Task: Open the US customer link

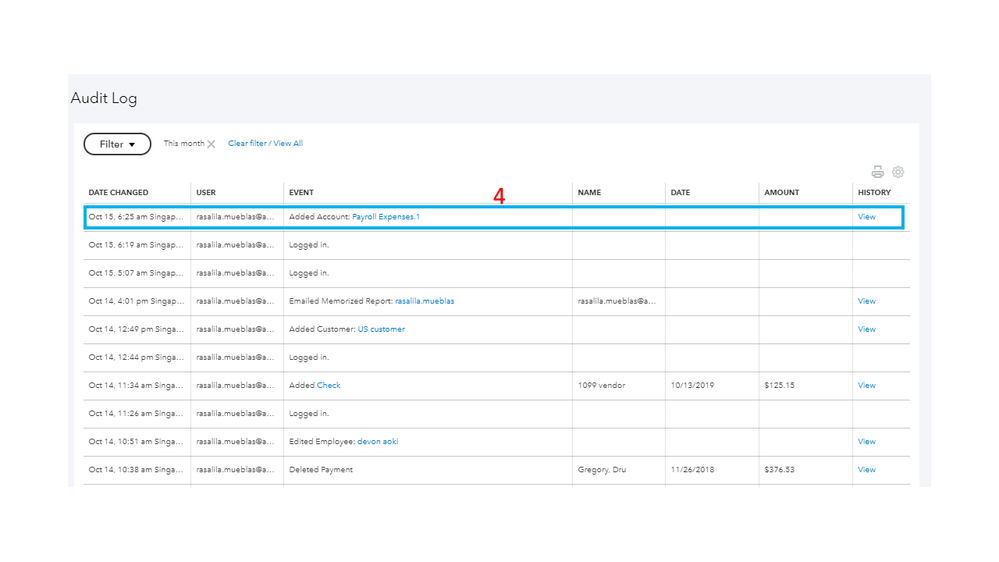Action: click(x=381, y=329)
